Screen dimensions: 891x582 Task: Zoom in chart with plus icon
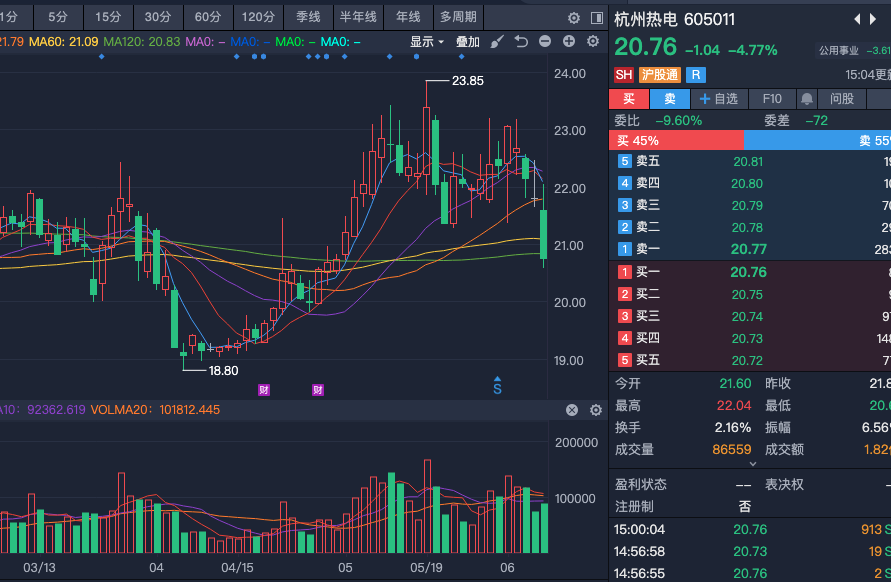click(569, 41)
